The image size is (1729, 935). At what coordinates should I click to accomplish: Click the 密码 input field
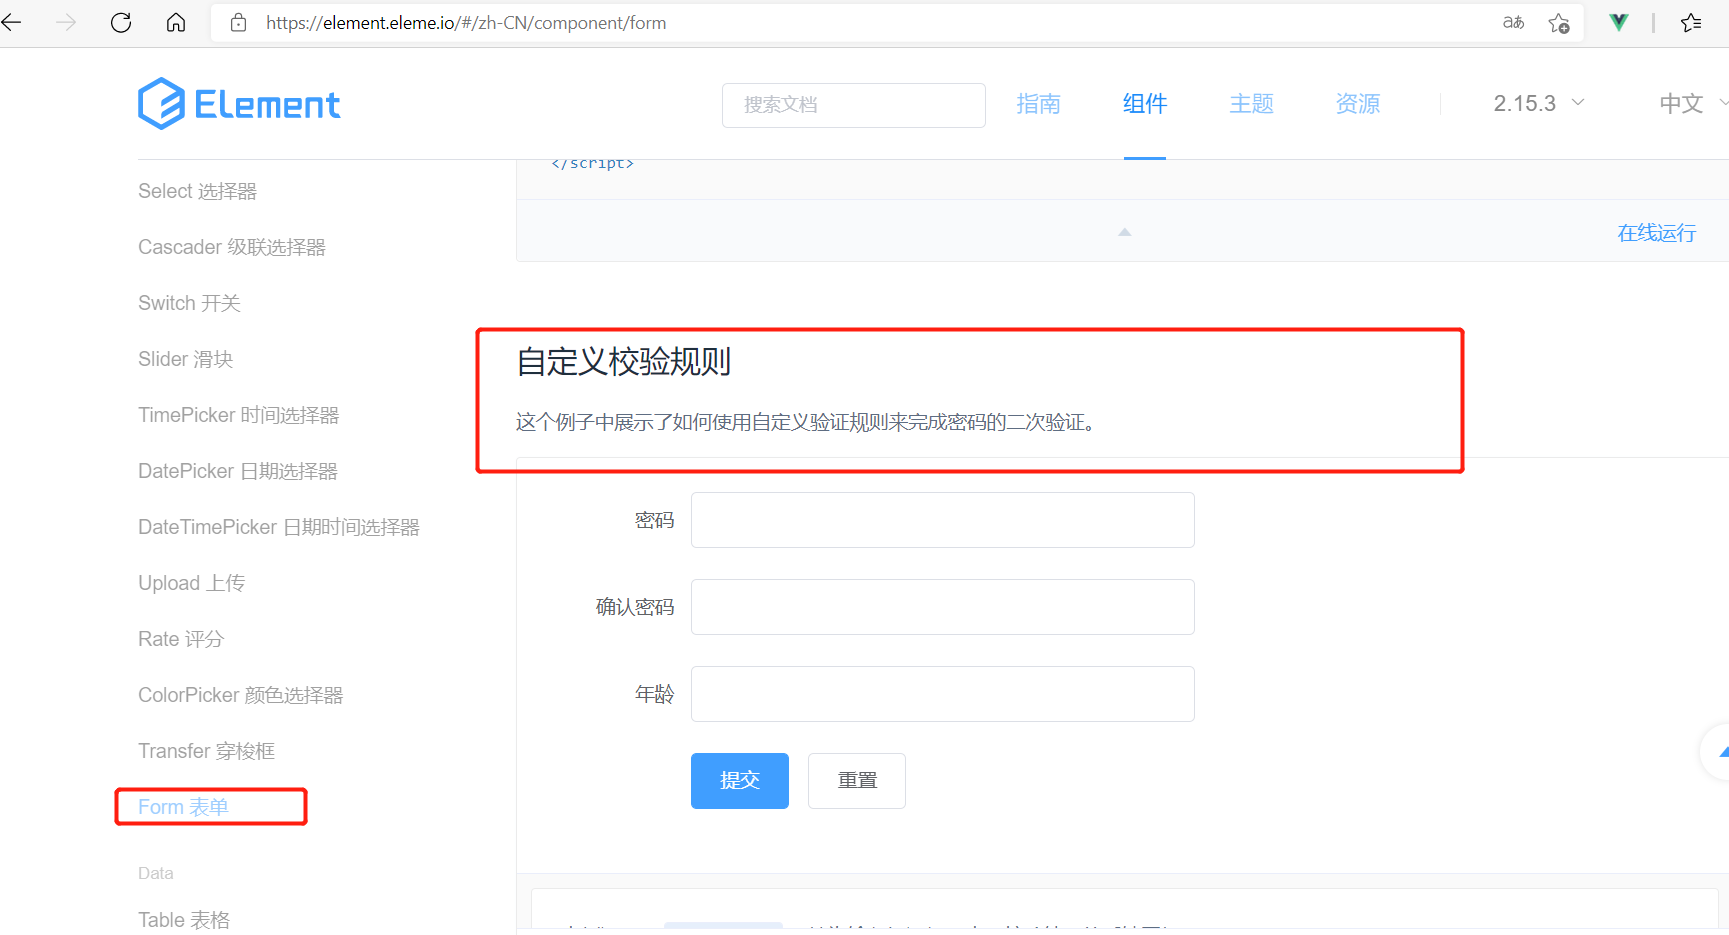click(943, 520)
